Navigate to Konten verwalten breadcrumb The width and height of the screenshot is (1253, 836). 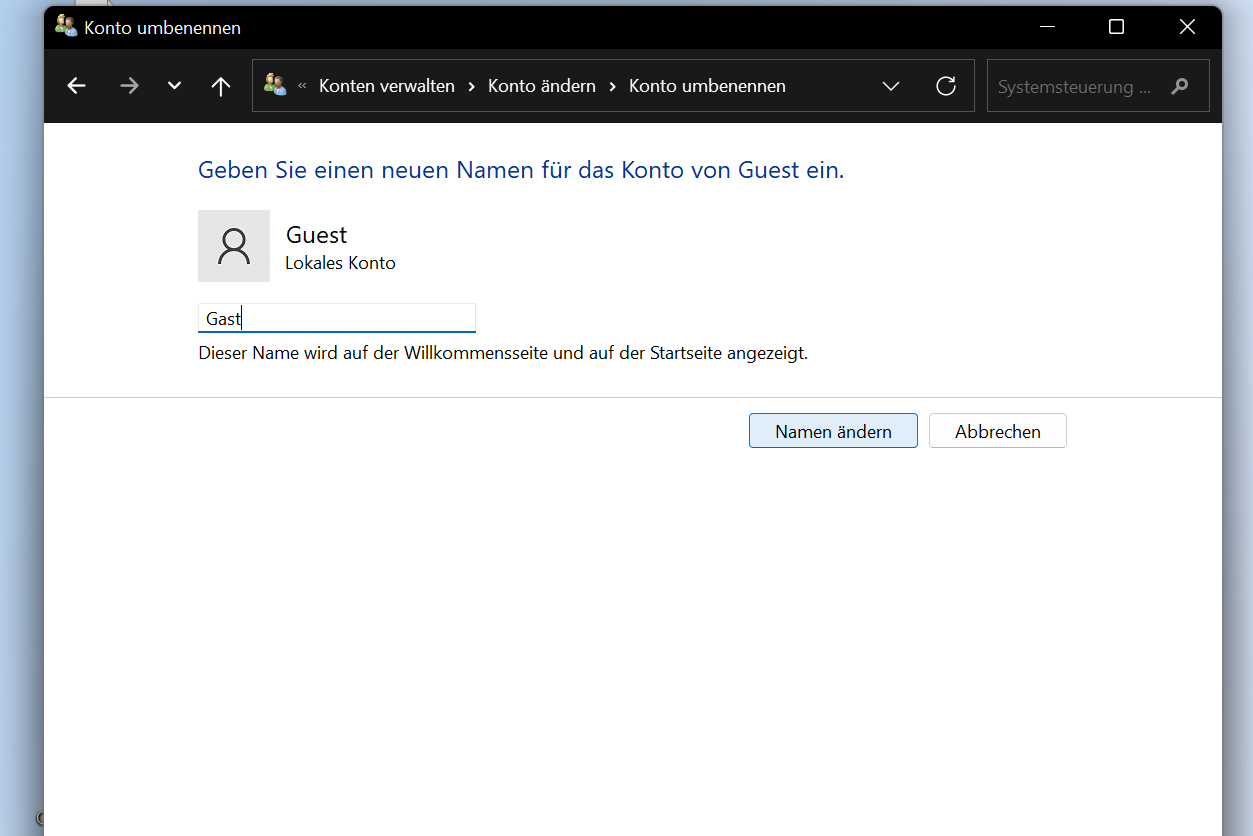[386, 86]
